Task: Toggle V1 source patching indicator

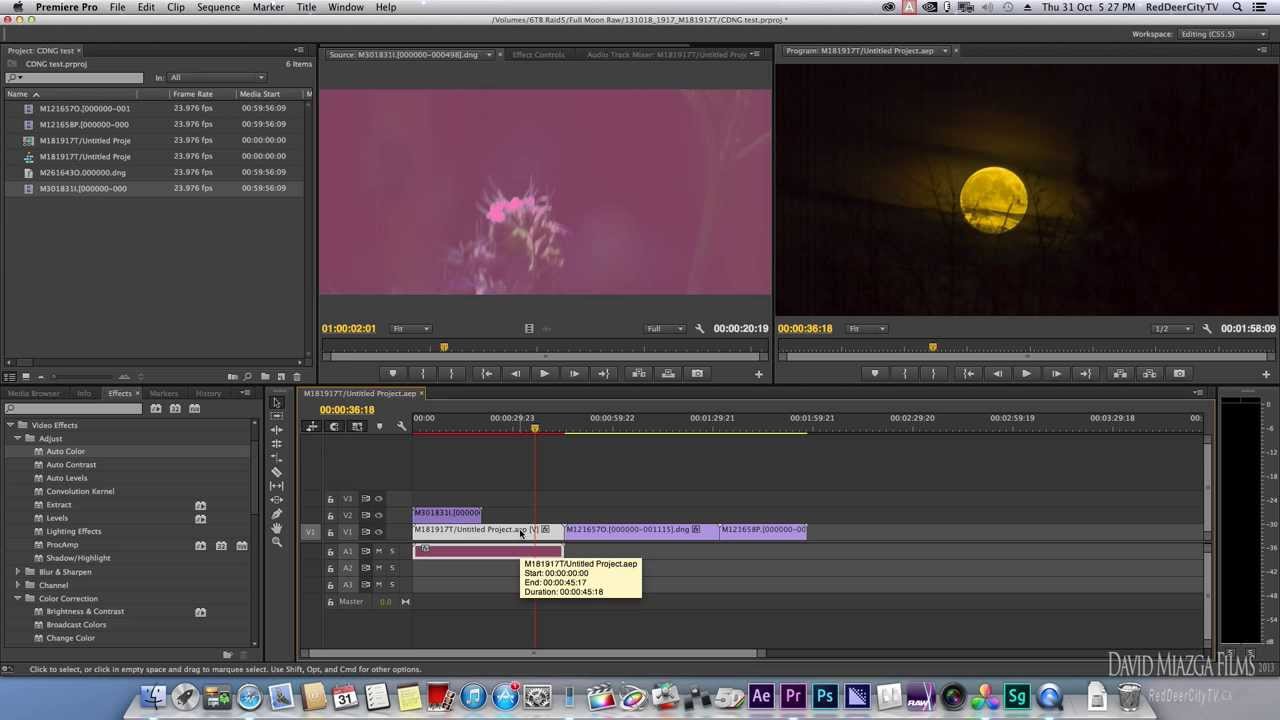Action: pyautogui.click(x=310, y=532)
